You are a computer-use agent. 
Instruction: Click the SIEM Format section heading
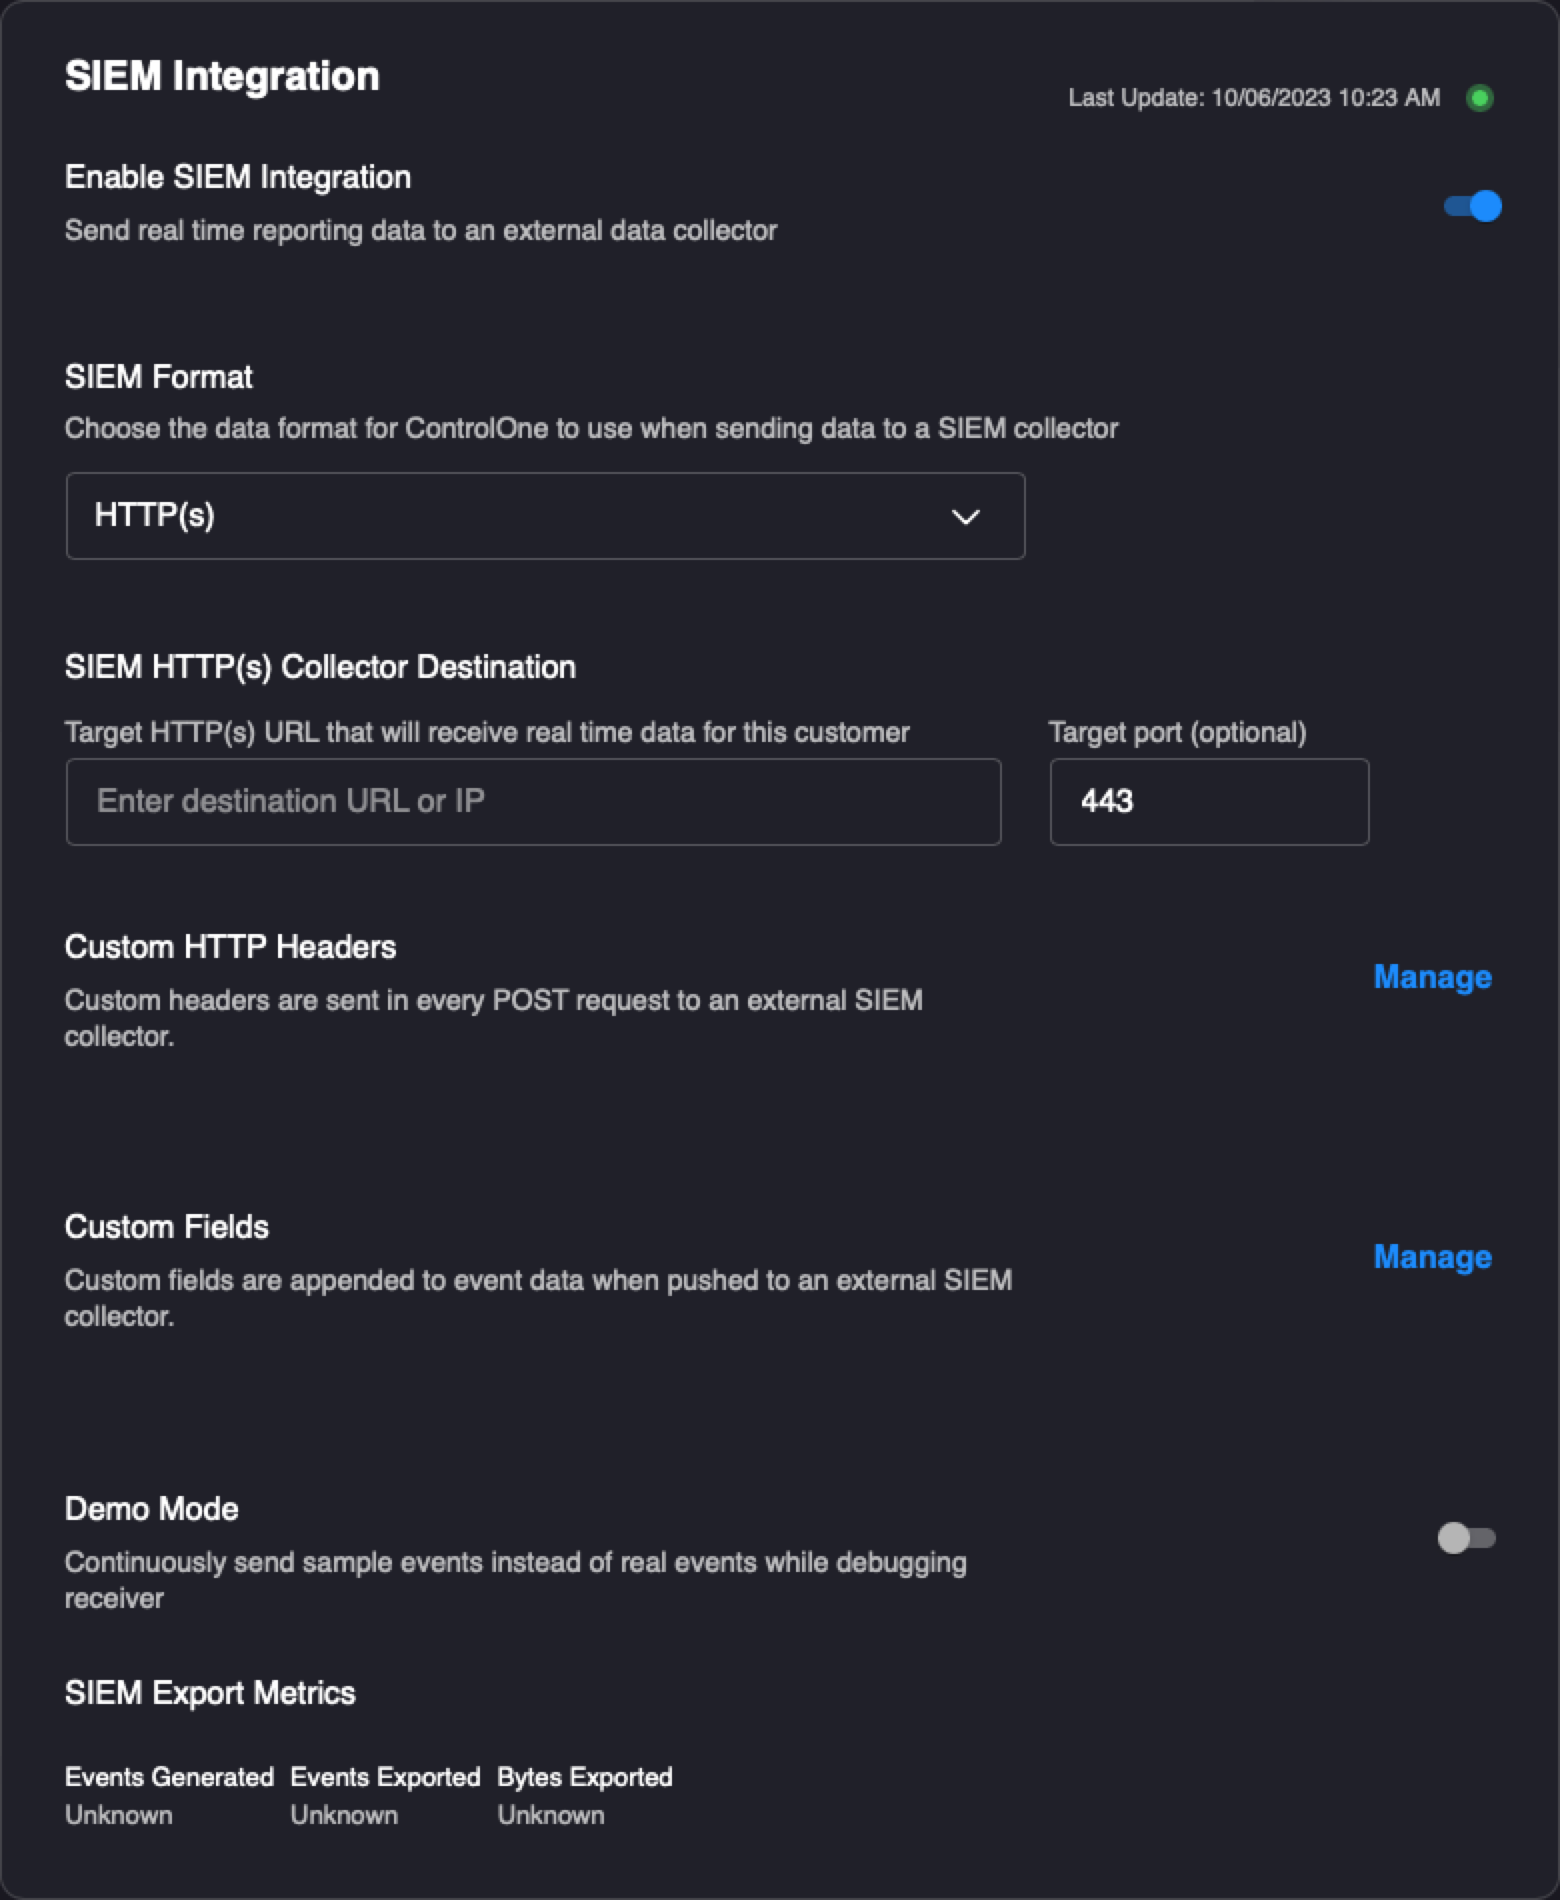click(158, 377)
